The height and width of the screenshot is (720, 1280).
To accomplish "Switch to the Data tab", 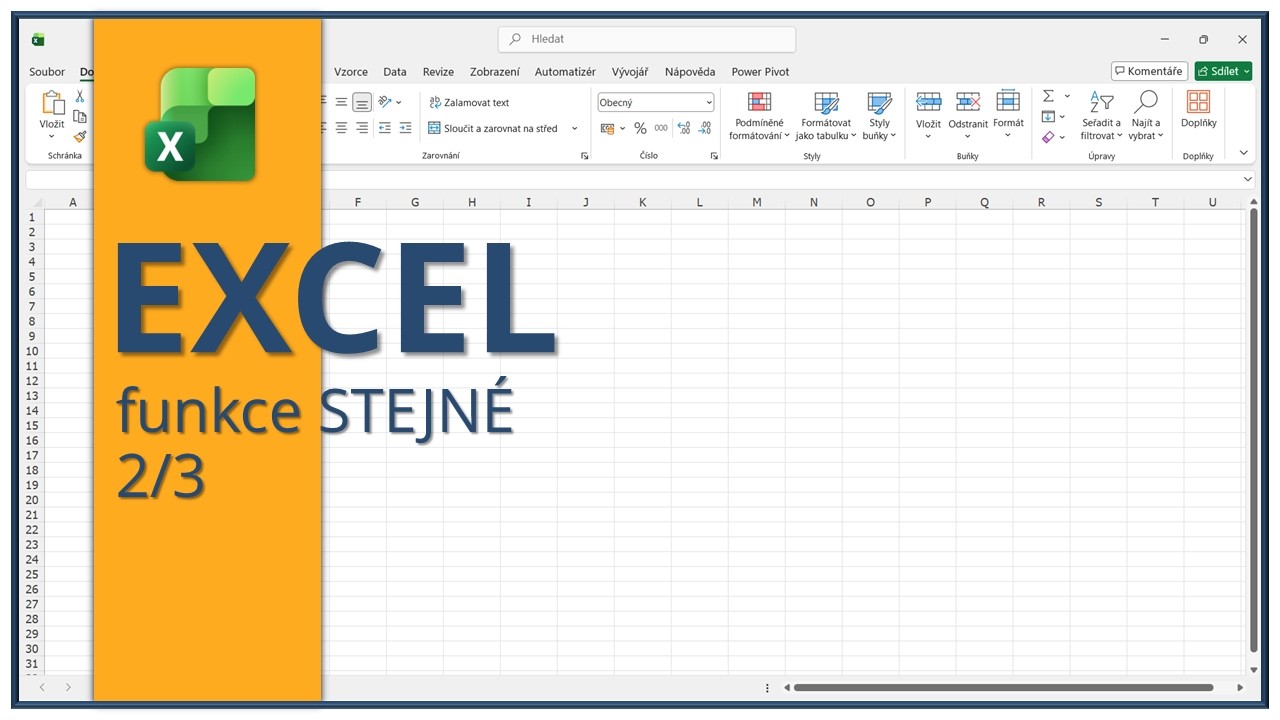I will (x=395, y=72).
